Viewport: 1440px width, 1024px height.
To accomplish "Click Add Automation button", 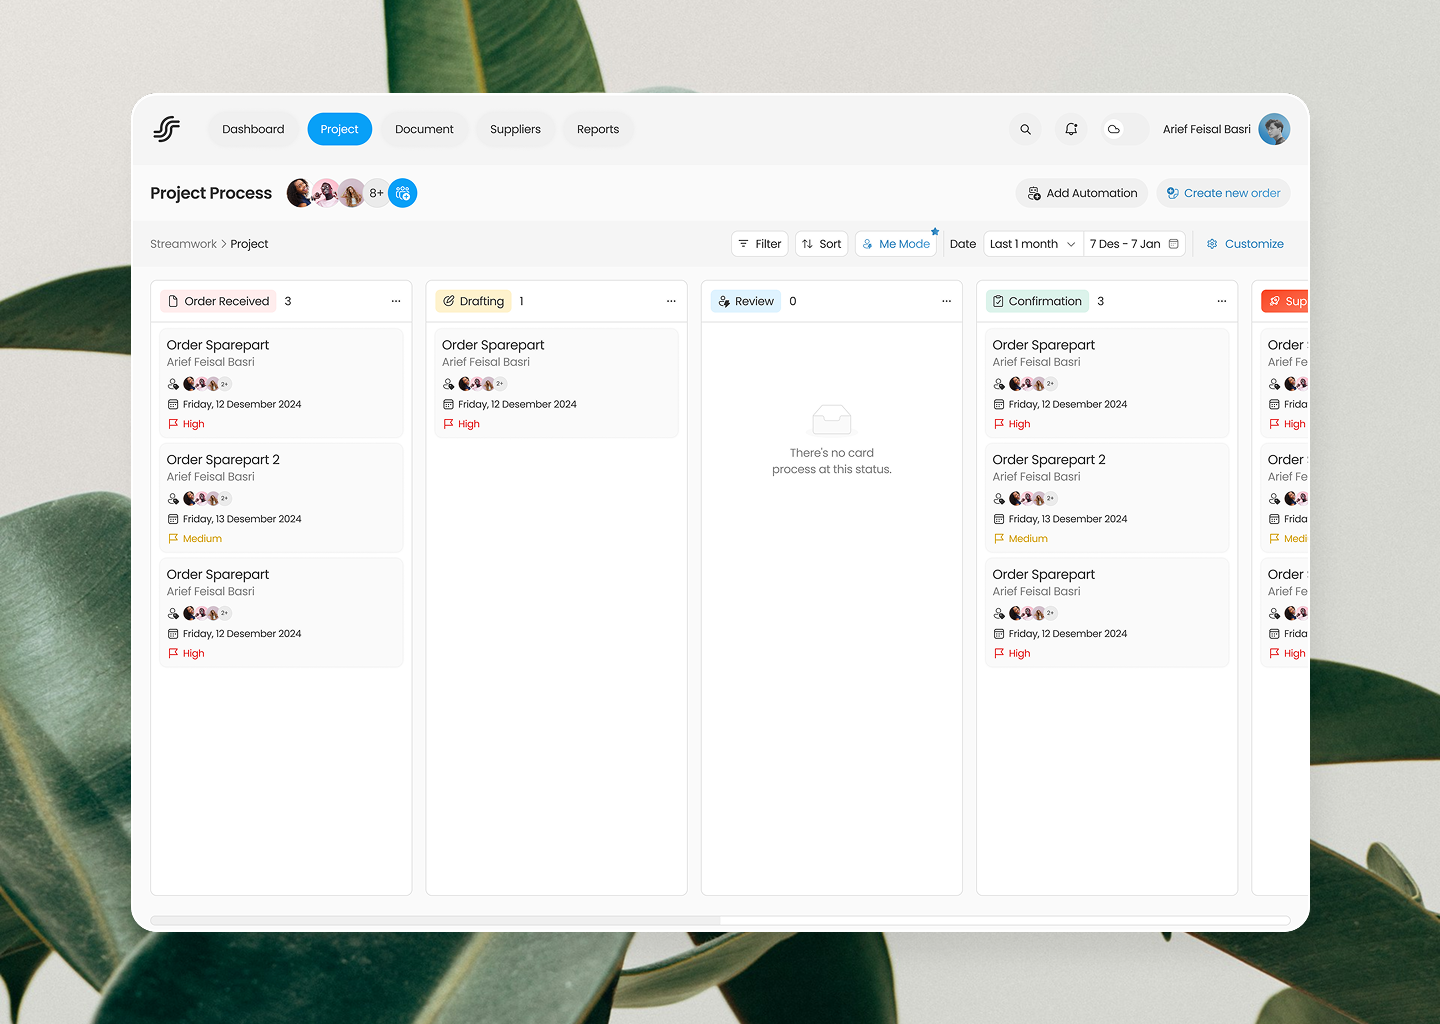I will 1082,193.
